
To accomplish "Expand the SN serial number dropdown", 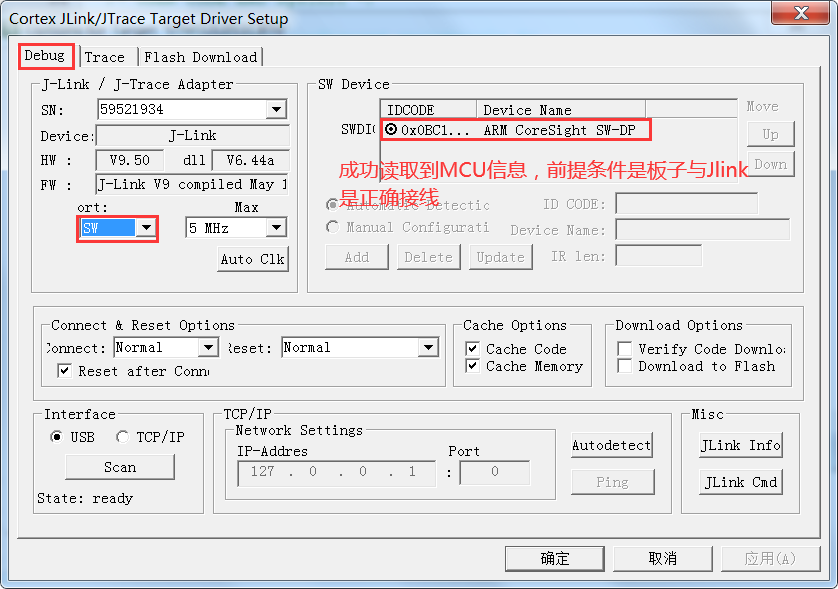I will pyautogui.click(x=276, y=110).
